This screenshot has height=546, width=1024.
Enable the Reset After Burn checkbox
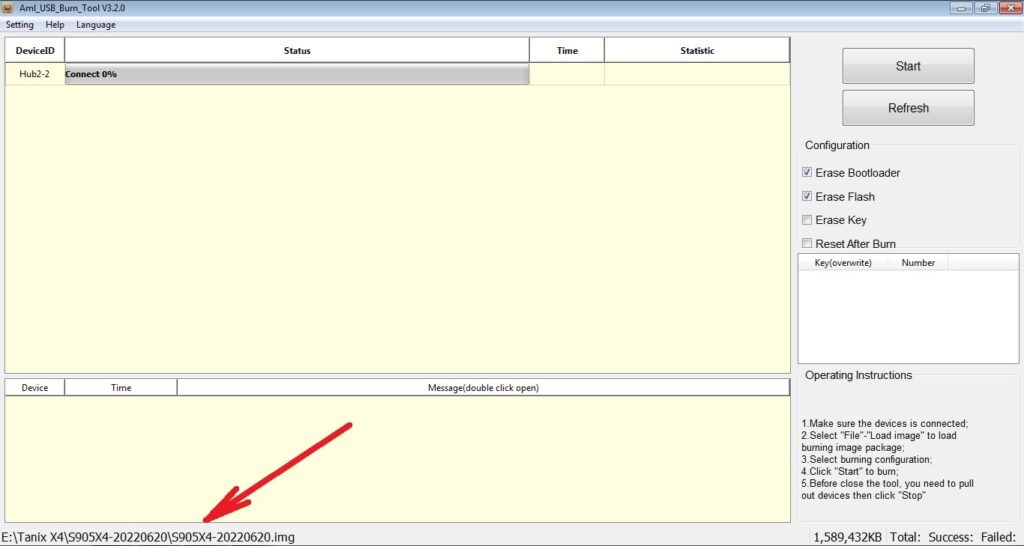coord(807,243)
